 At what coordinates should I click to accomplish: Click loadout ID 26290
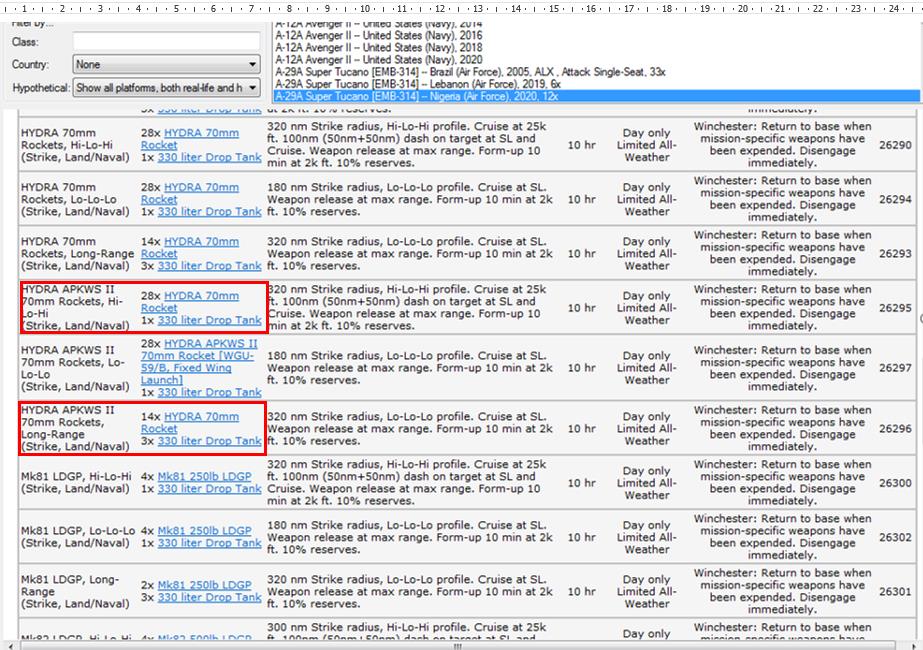895,145
